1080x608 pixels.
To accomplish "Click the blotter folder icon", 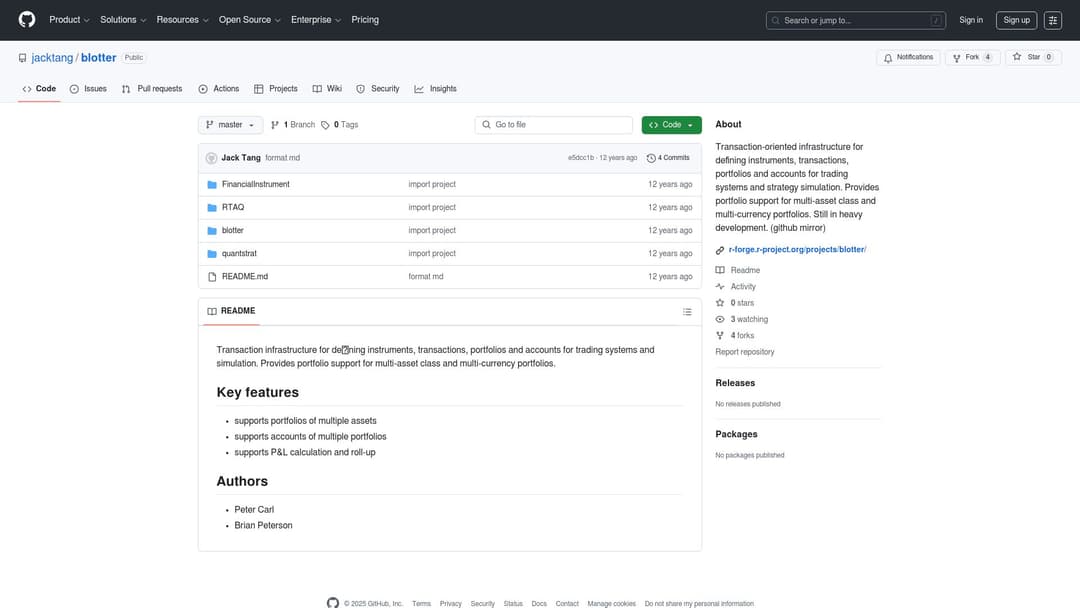I will (x=212, y=231).
